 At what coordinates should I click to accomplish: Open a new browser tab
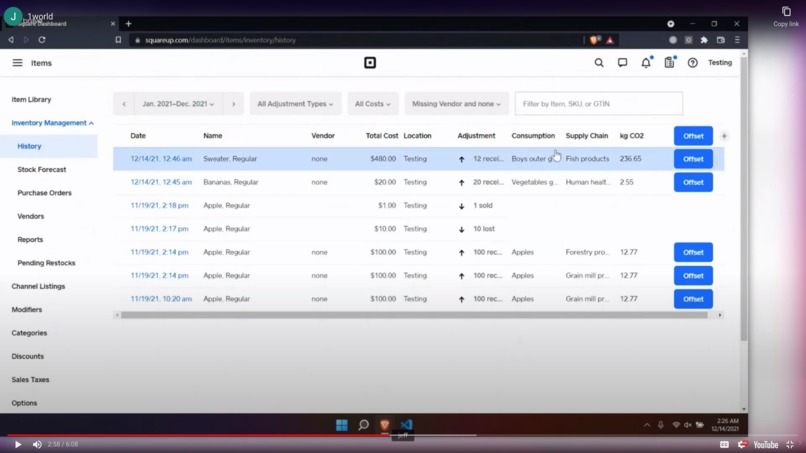click(128, 24)
